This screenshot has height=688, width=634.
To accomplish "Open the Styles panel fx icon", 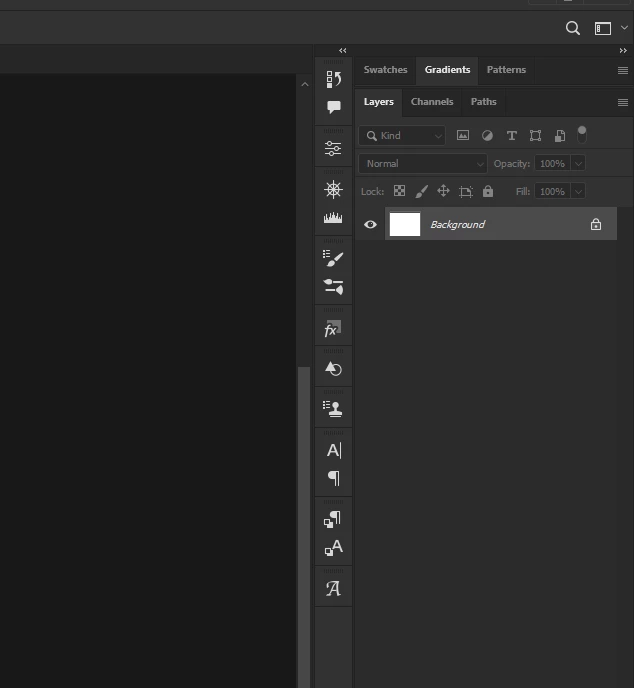I will click(333, 328).
